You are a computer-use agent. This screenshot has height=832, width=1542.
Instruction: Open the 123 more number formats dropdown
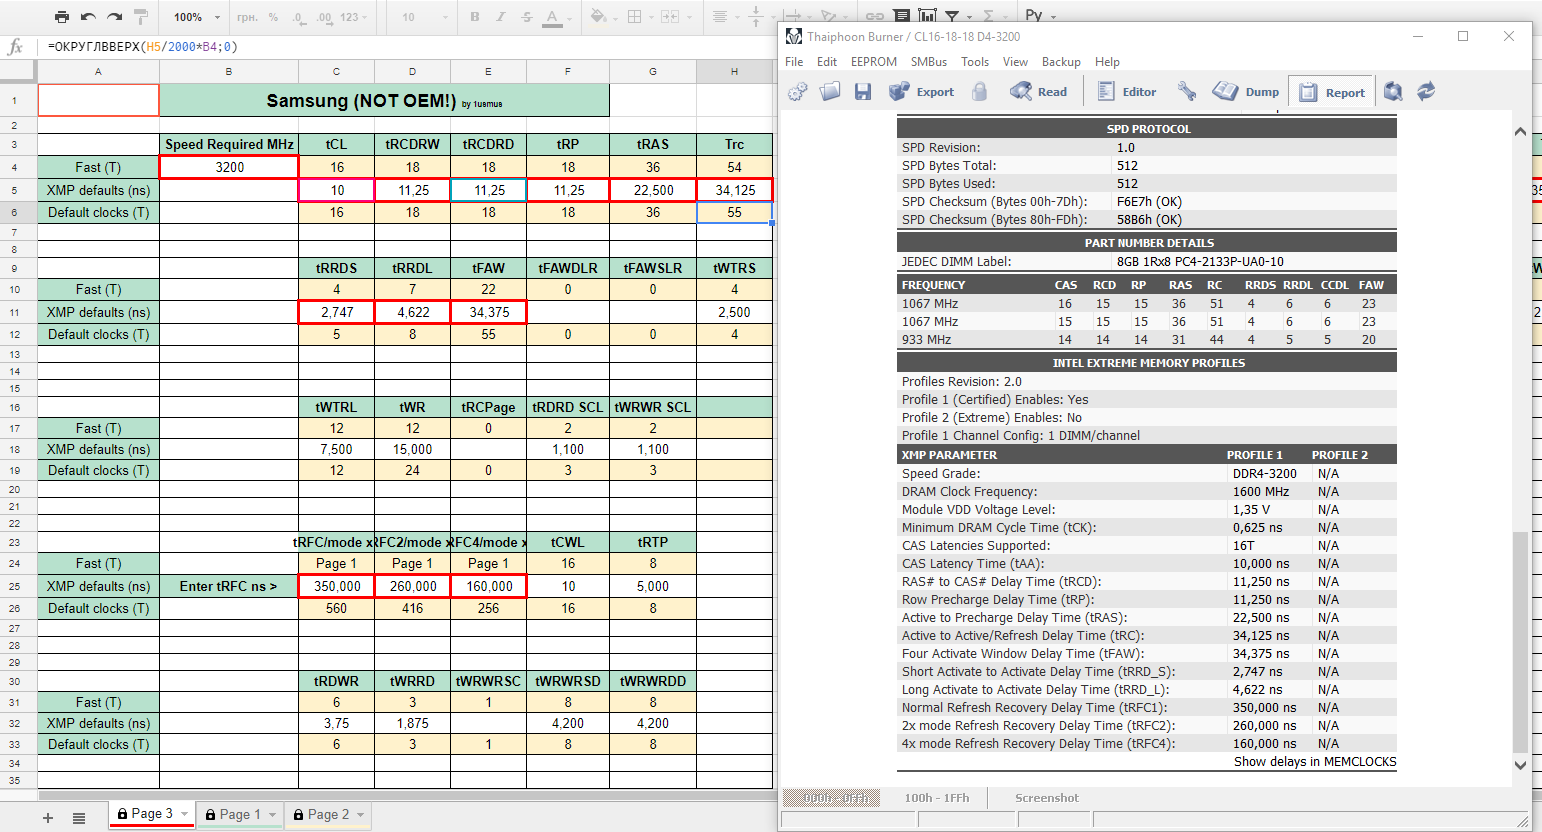[x=353, y=17]
